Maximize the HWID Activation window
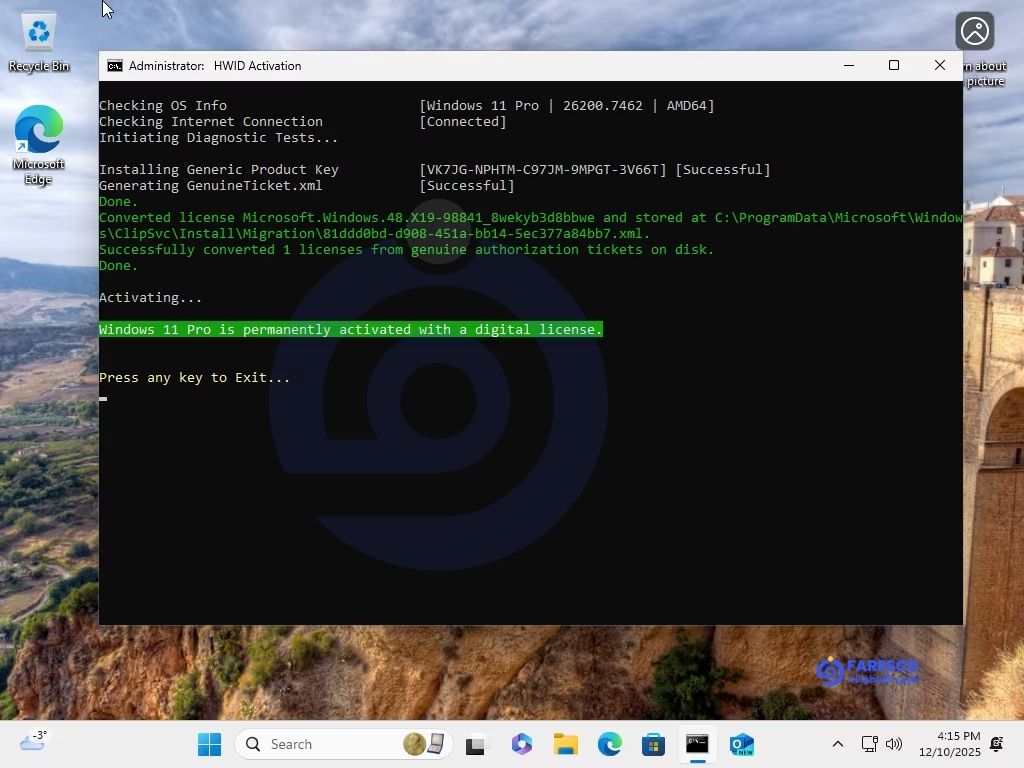The width and height of the screenshot is (1024, 768). click(894, 66)
